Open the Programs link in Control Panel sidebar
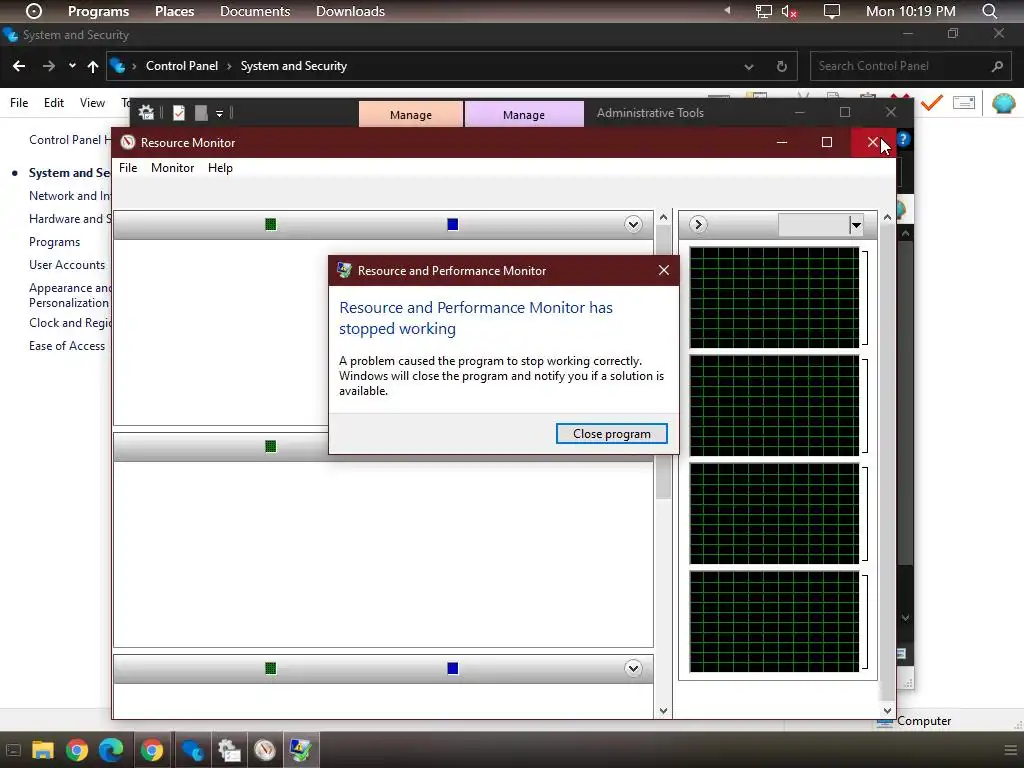The width and height of the screenshot is (1024, 768). click(x=54, y=242)
